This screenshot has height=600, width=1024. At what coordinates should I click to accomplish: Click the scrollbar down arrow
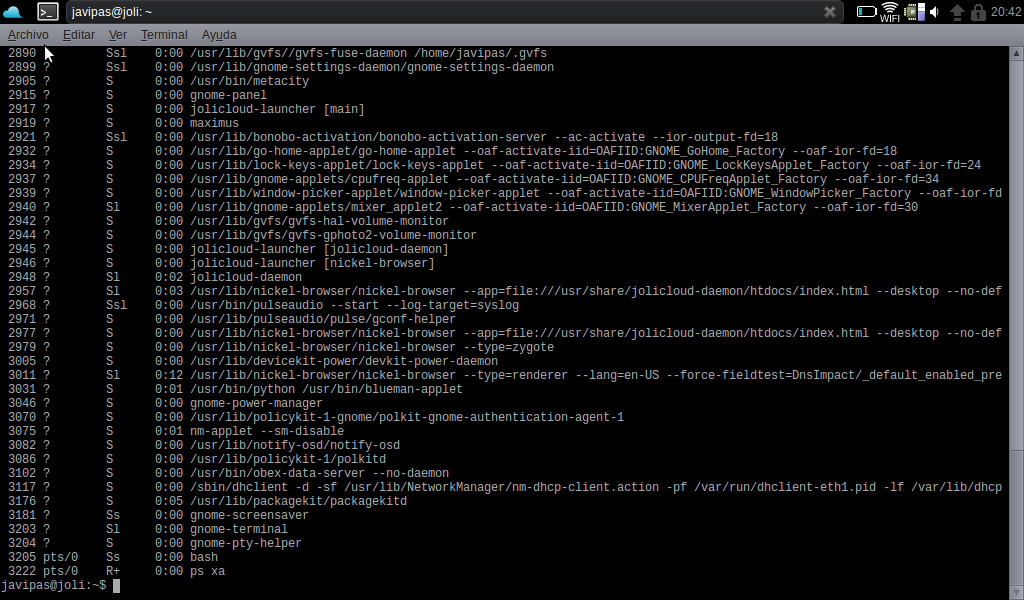(x=1016, y=592)
